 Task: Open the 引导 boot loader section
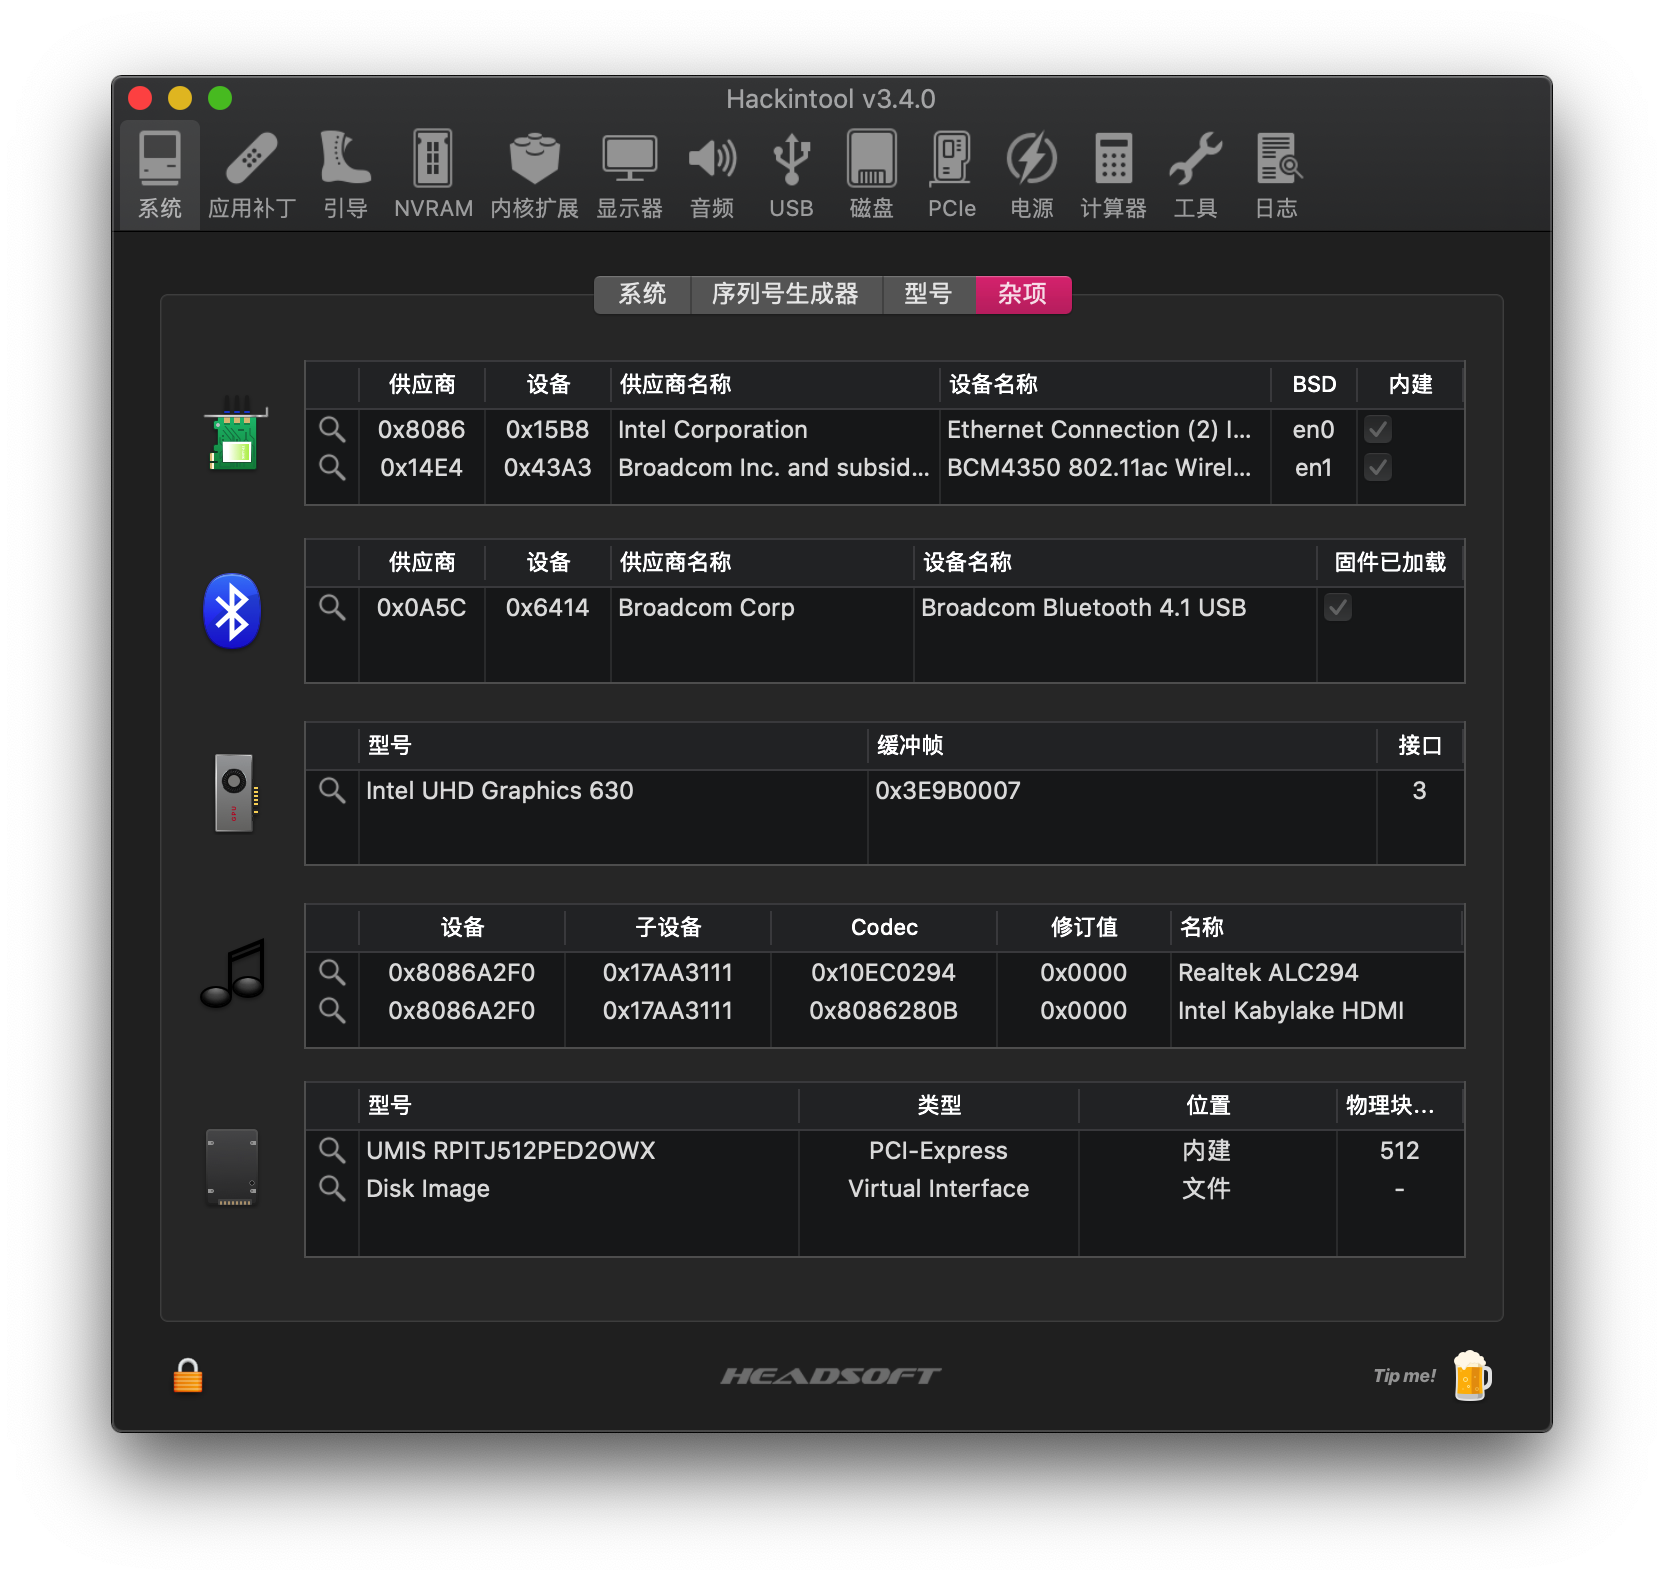pos(346,175)
